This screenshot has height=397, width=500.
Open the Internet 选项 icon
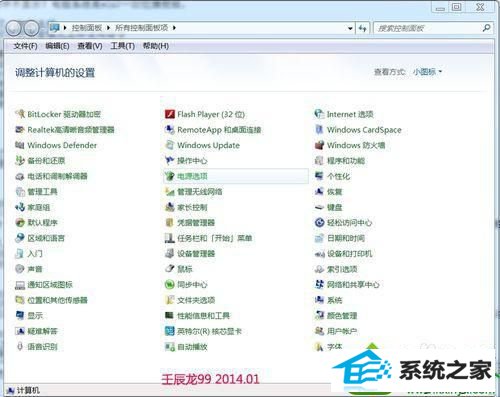click(319, 114)
